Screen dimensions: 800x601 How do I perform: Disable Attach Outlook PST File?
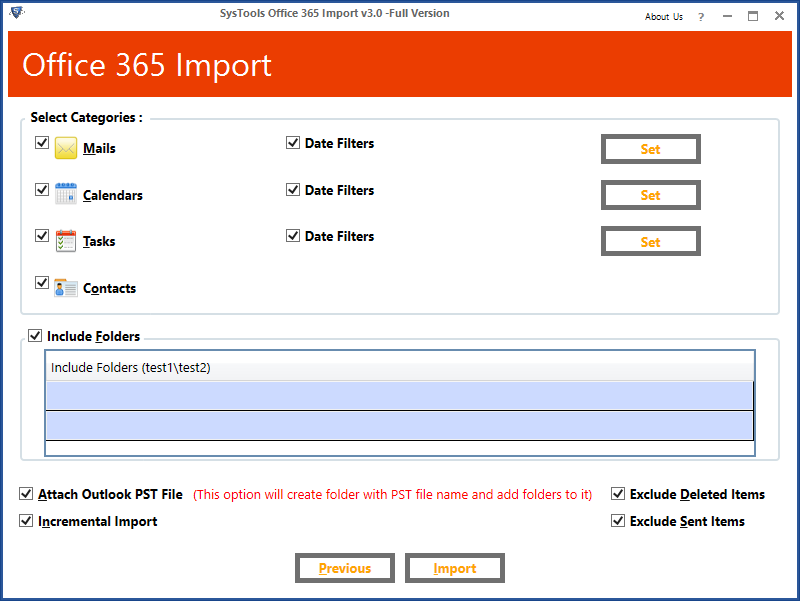pos(25,493)
